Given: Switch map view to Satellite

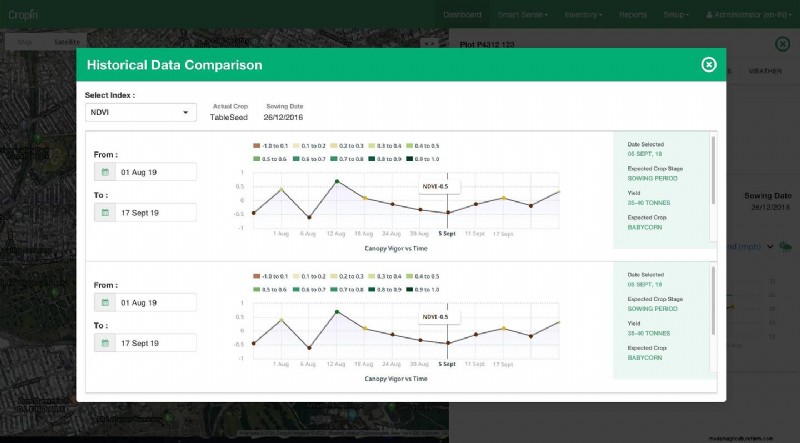Looking at the screenshot, I should coord(67,42).
